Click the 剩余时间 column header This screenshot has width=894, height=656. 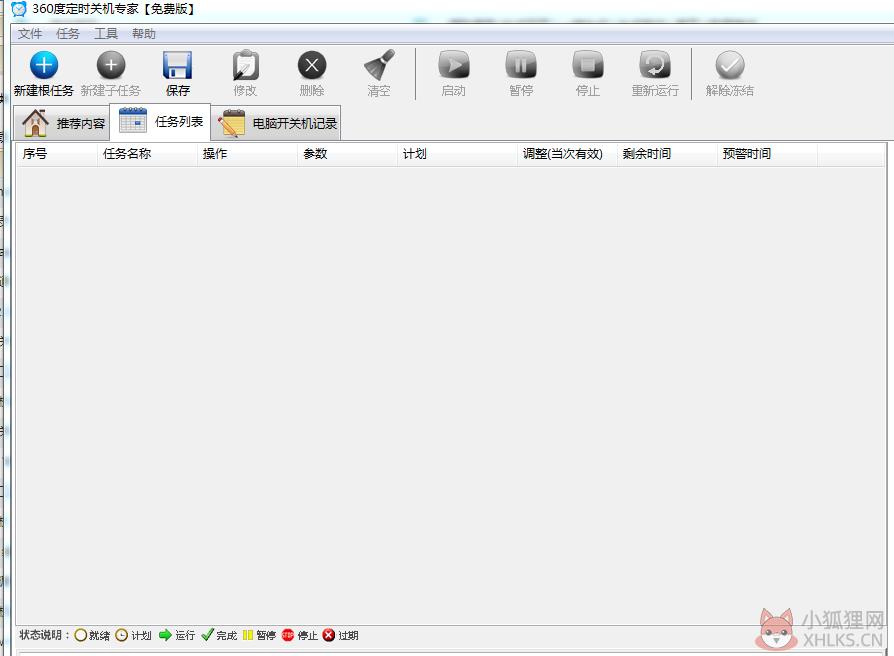point(667,154)
